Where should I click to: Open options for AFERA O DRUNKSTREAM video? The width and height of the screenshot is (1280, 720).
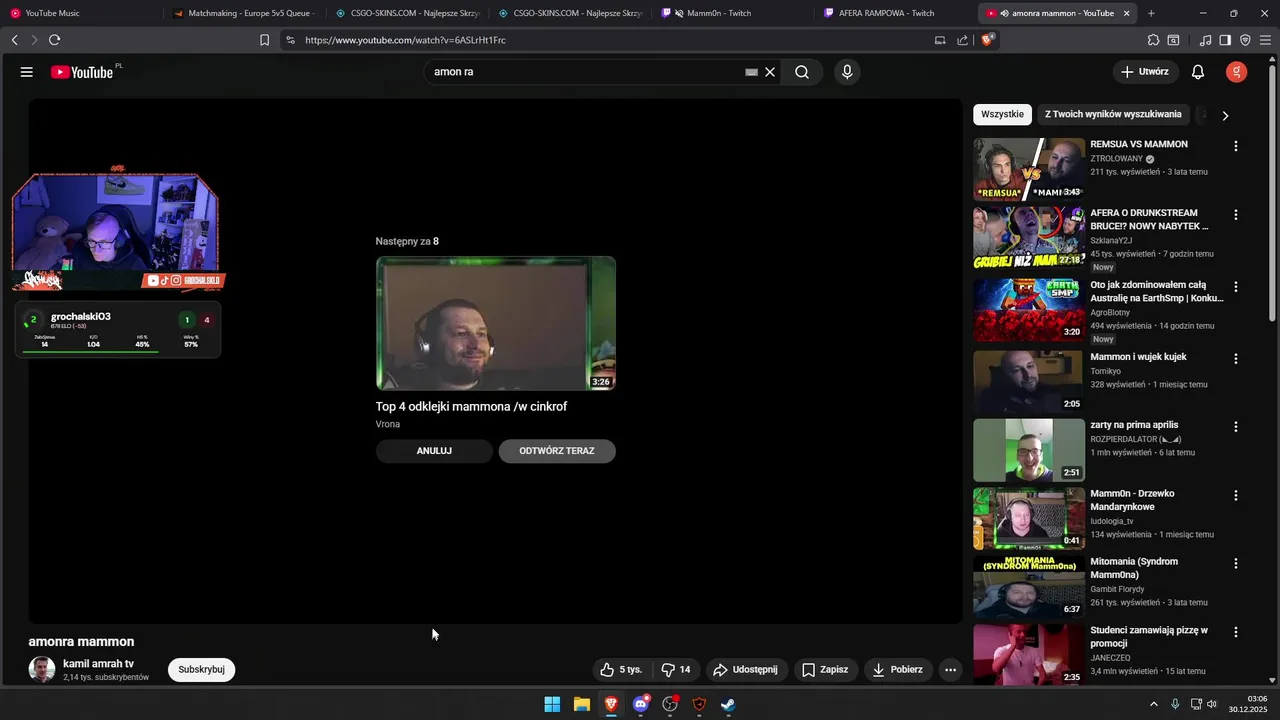click(1235, 214)
